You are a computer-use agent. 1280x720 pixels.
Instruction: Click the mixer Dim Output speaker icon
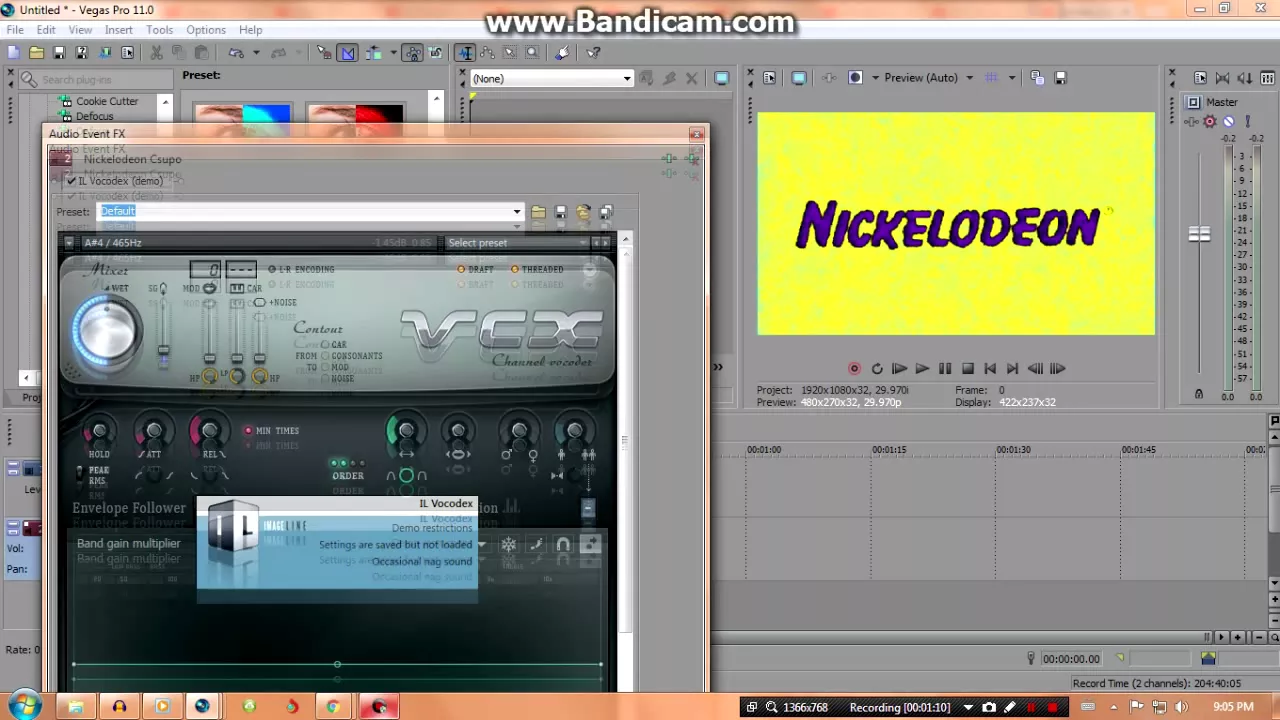coord(1245,78)
